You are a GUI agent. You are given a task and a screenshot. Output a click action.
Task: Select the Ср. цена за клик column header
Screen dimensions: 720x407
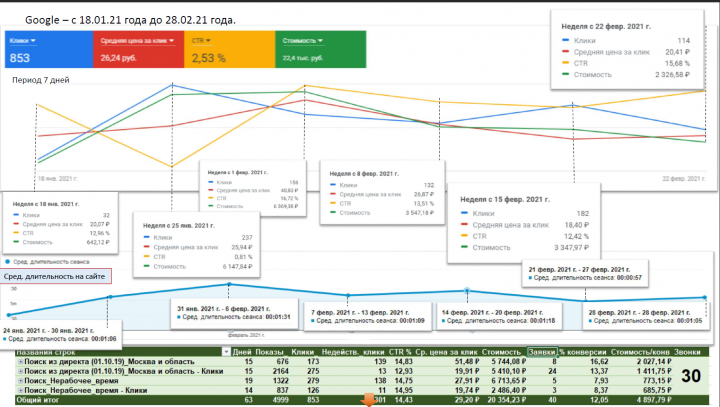[446, 352]
